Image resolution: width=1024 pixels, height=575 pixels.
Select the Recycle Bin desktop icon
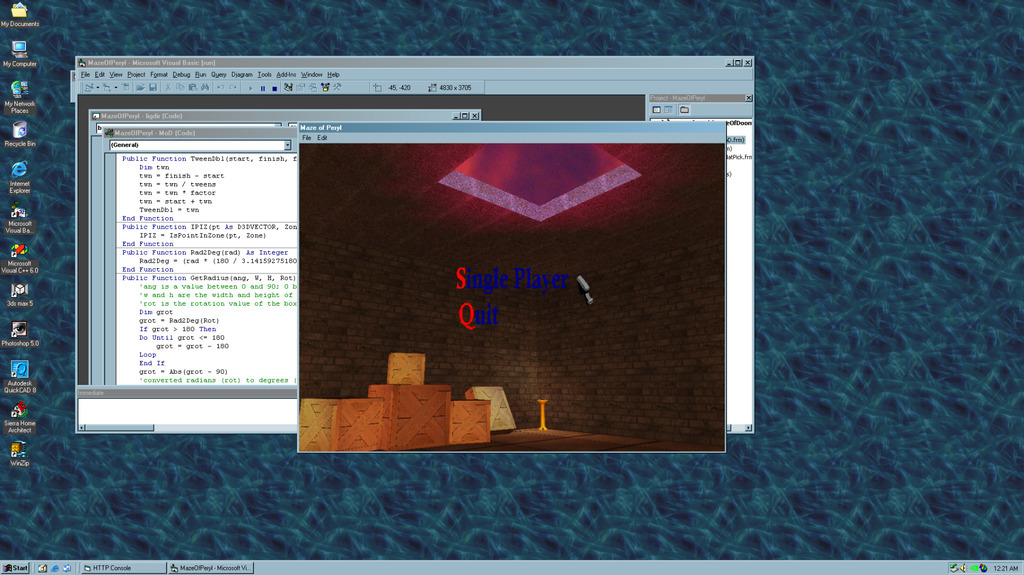coord(19,131)
